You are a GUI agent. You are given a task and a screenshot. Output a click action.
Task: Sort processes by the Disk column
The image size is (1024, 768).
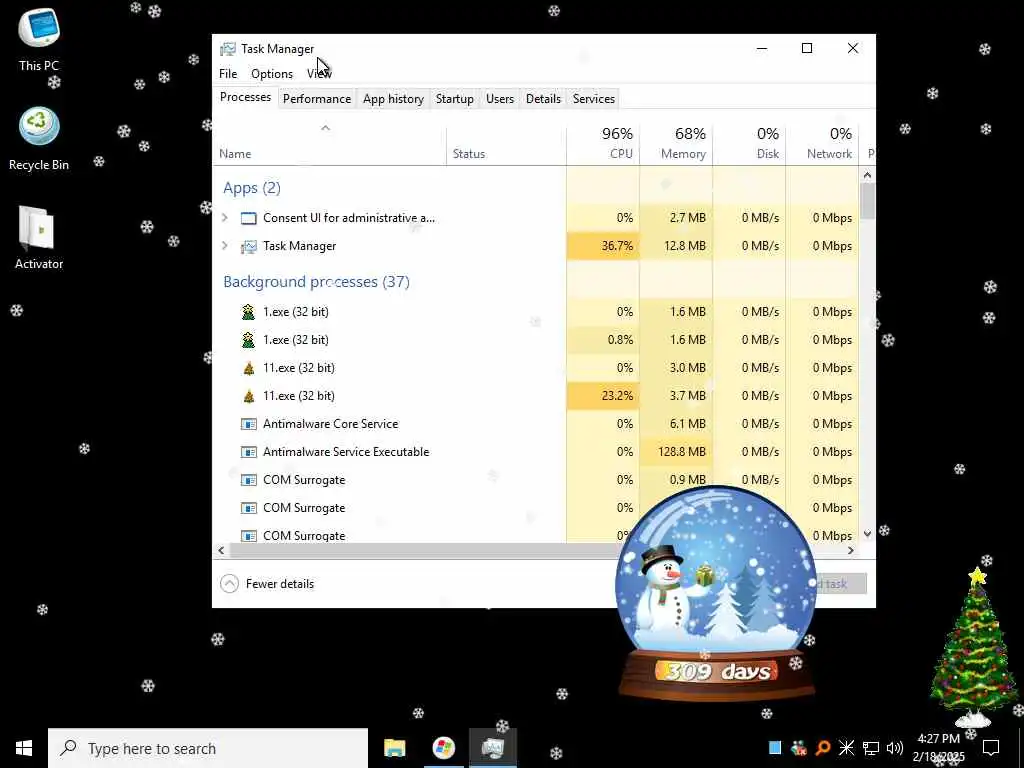tap(749, 144)
